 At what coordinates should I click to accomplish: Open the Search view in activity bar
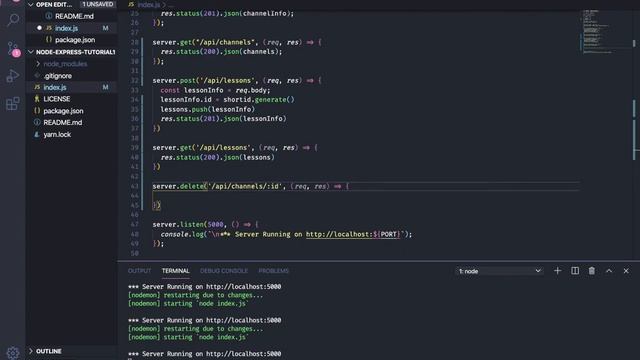(x=13, y=20)
